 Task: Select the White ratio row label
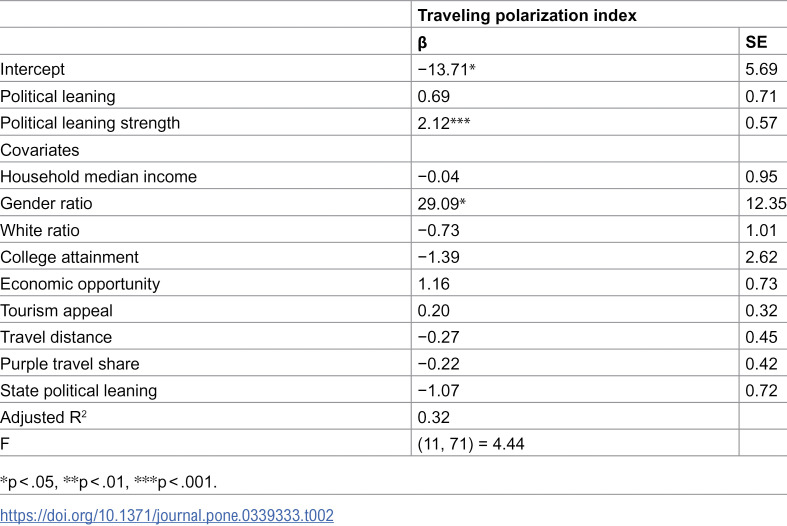click(40, 230)
